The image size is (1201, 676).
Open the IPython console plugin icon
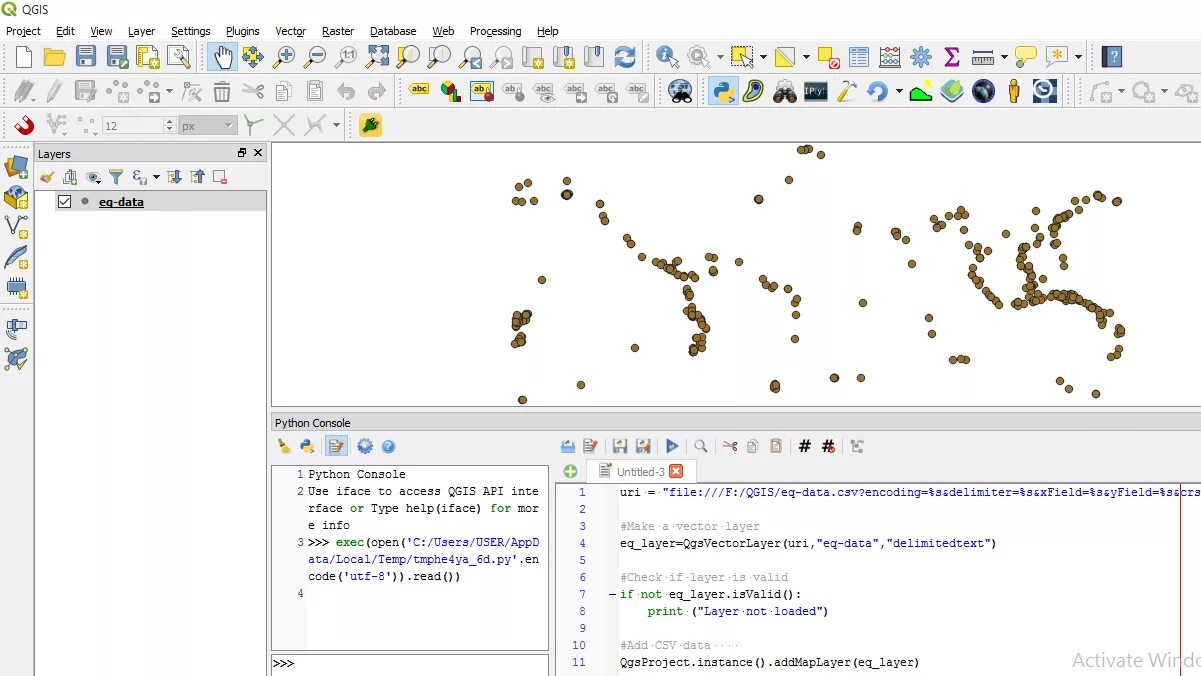point(816,92)
